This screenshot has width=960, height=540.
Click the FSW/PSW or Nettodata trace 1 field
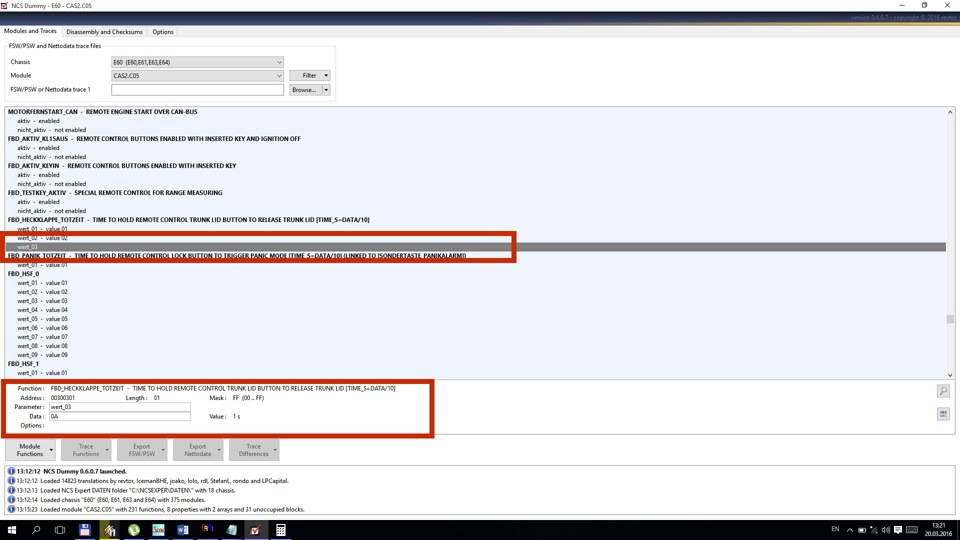(x=197, y=89)
